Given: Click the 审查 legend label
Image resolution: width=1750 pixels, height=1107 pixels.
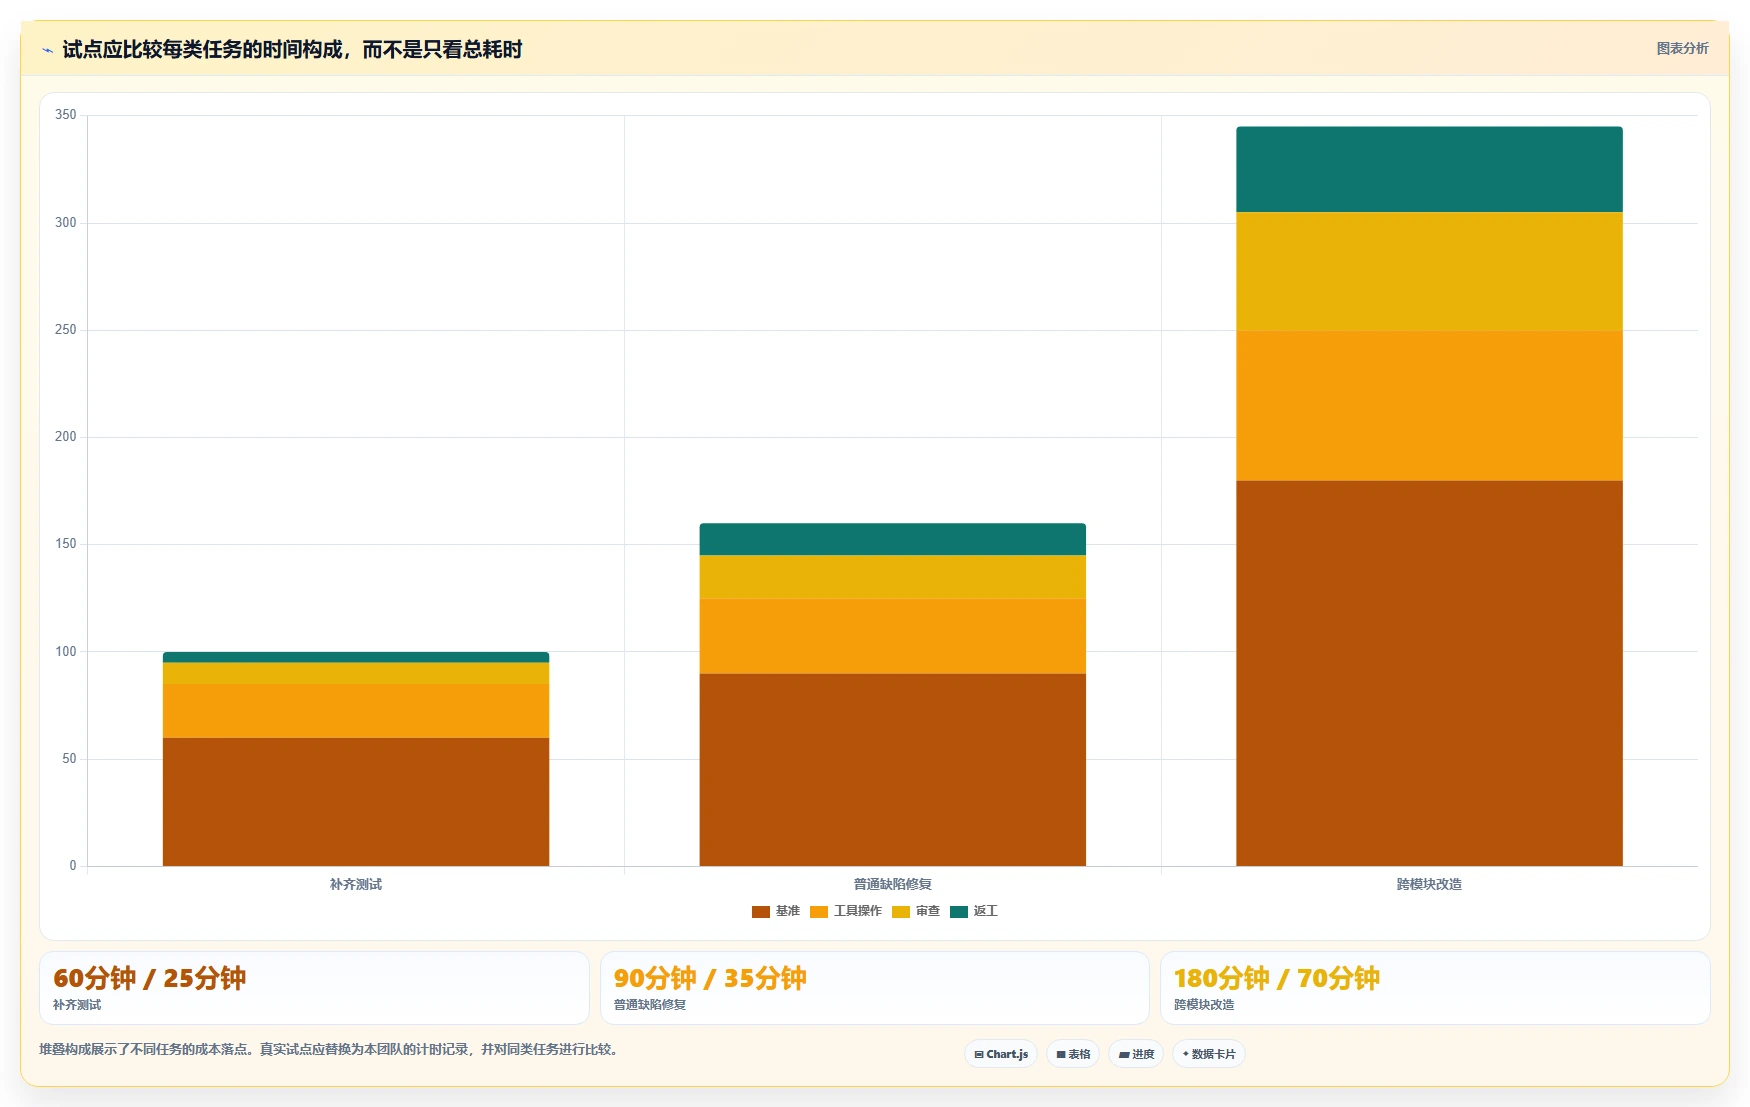Looking at the screenshot, I should 928,911.
